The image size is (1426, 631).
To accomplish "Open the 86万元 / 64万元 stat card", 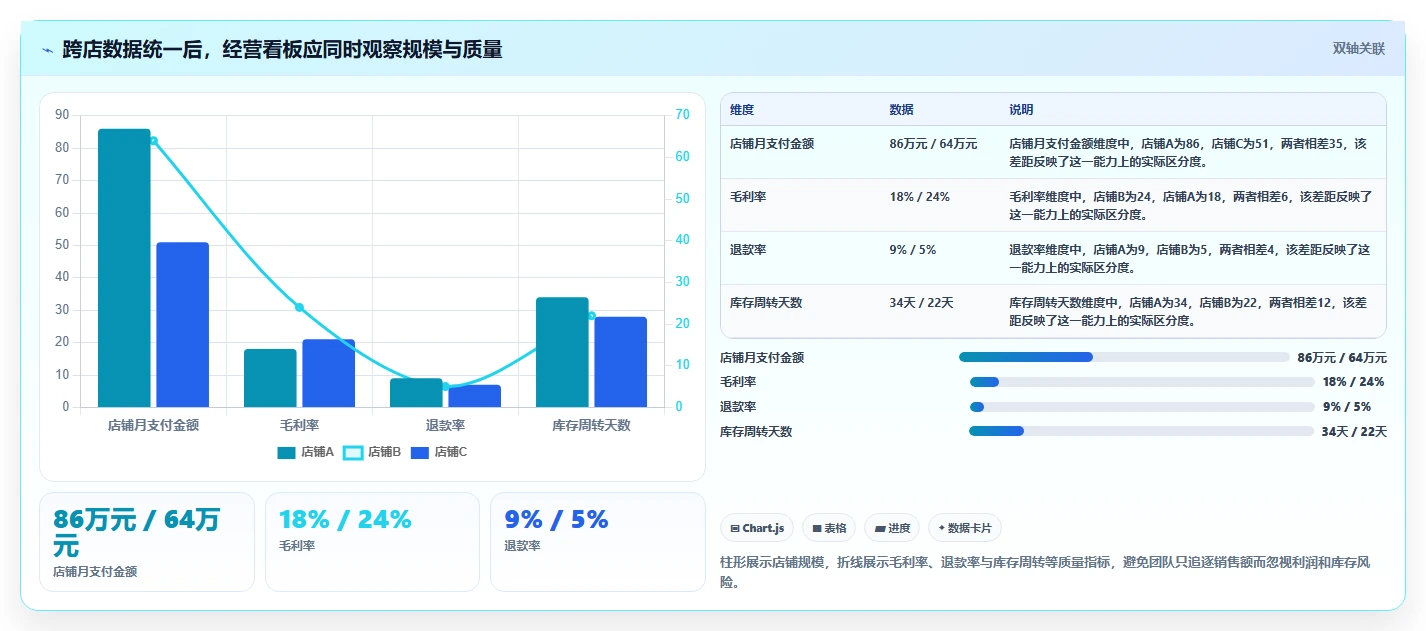I will click(x=147, y=542).
